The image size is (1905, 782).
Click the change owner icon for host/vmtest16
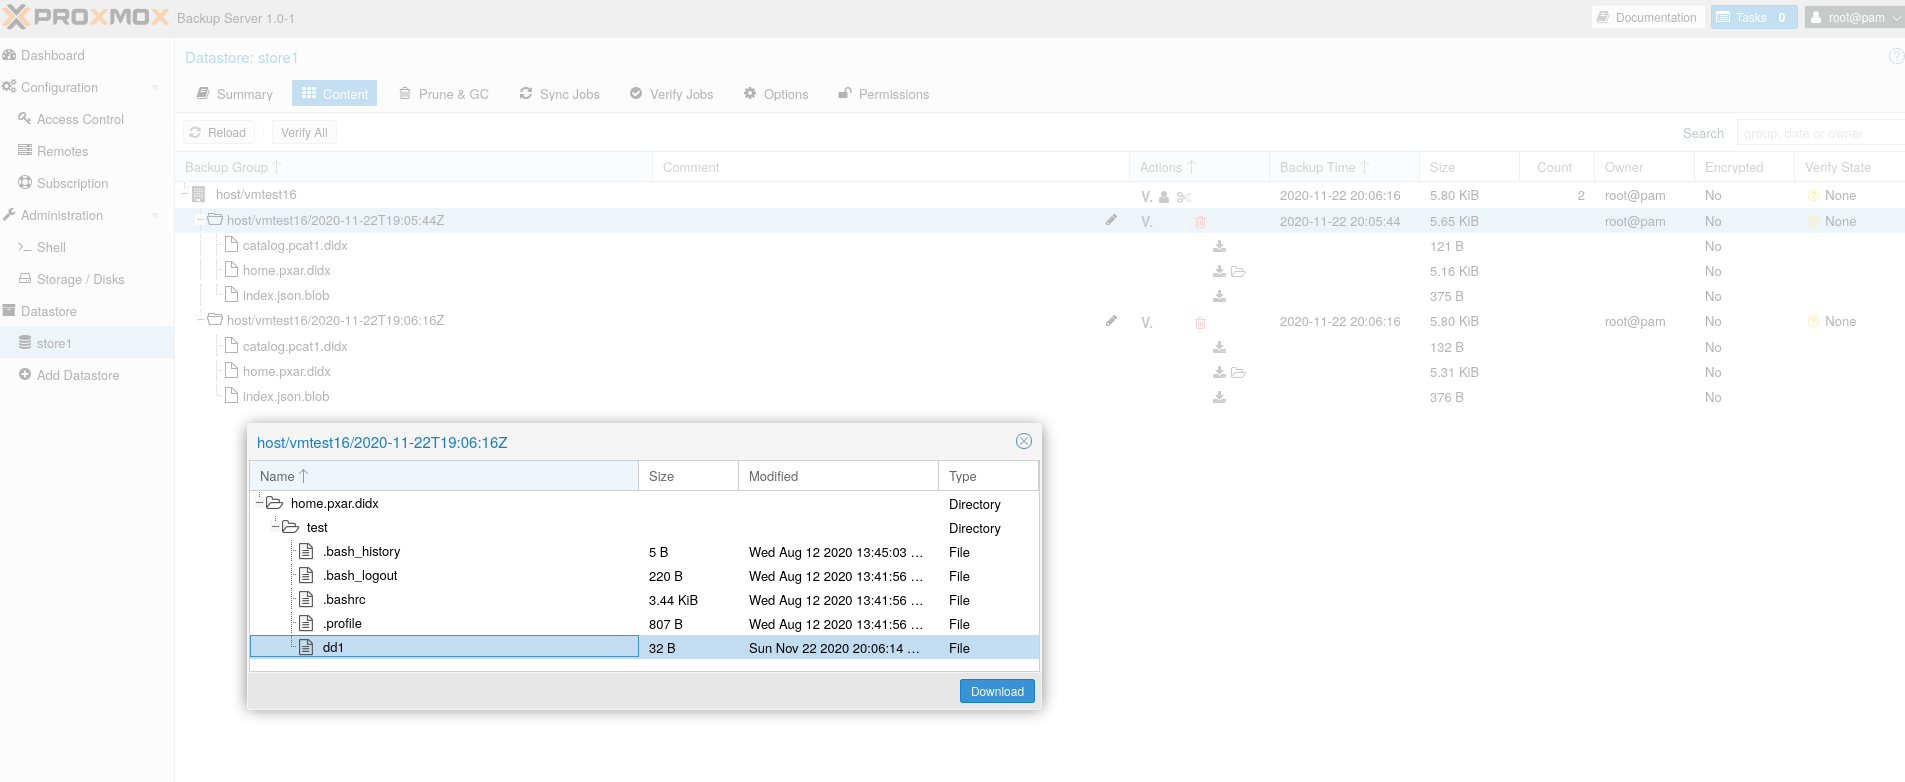[1164, 197]
